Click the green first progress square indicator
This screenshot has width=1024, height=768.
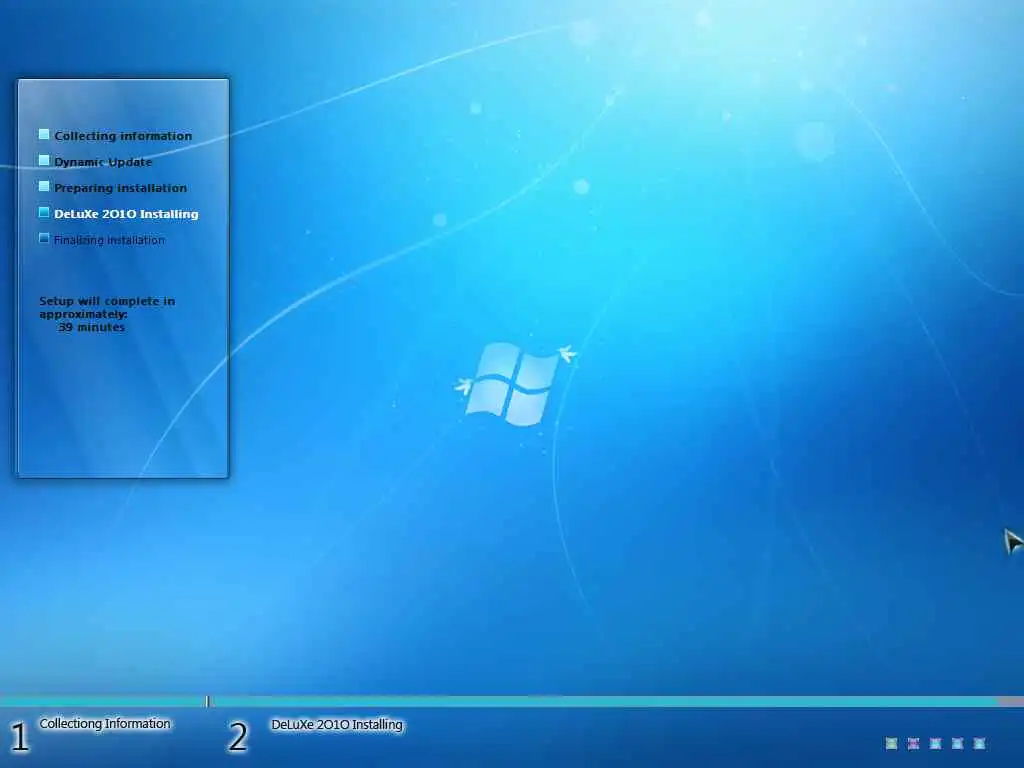[891, 743]
